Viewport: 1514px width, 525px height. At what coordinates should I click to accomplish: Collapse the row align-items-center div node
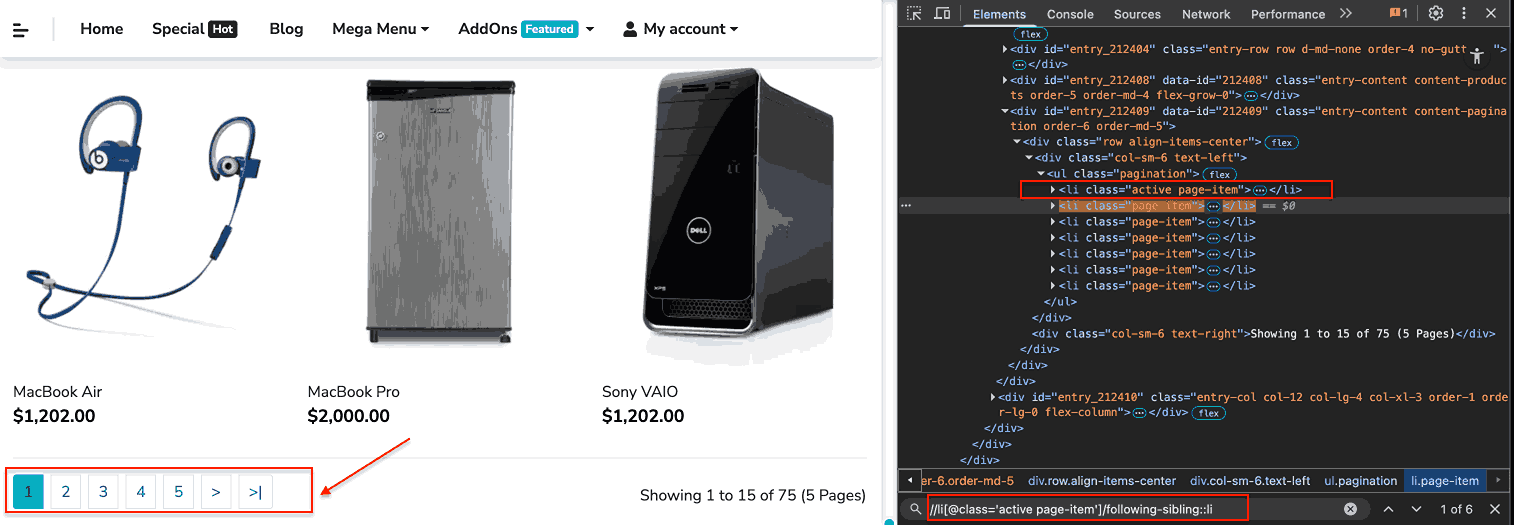click(x=1017, y=142)
